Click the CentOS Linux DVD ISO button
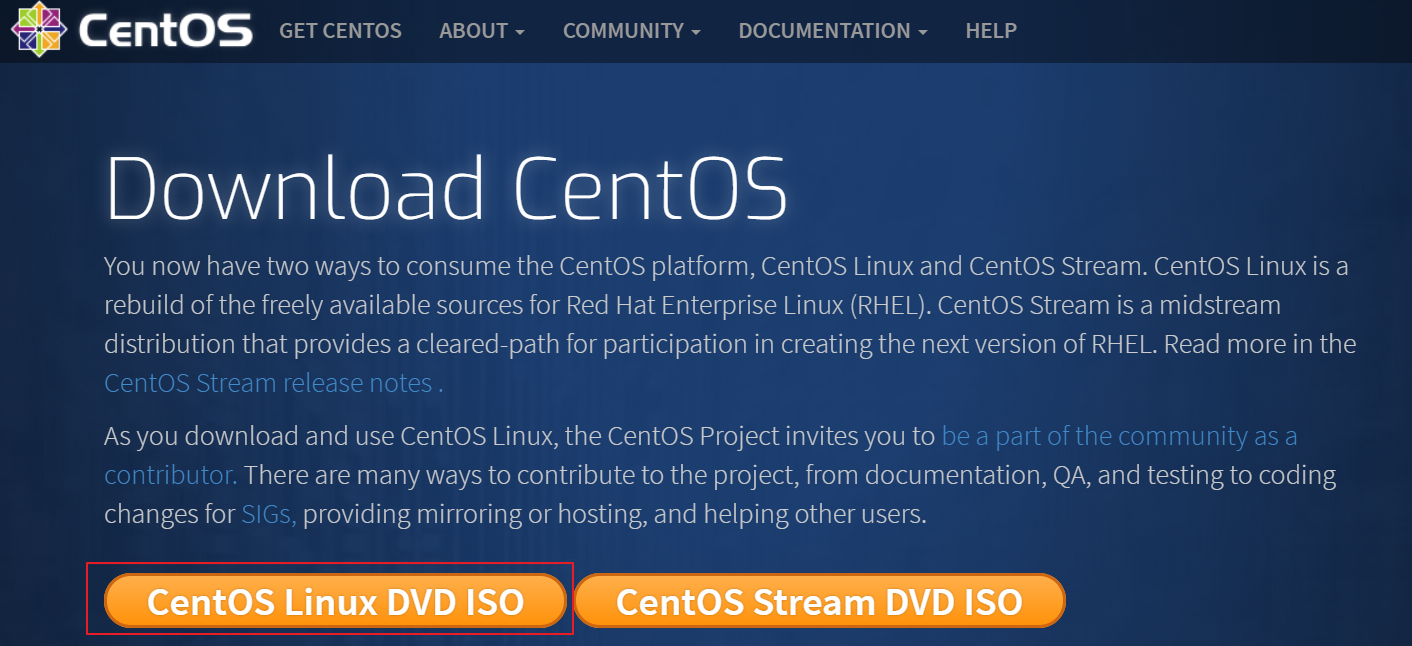1412x646 pixels. 336,601
